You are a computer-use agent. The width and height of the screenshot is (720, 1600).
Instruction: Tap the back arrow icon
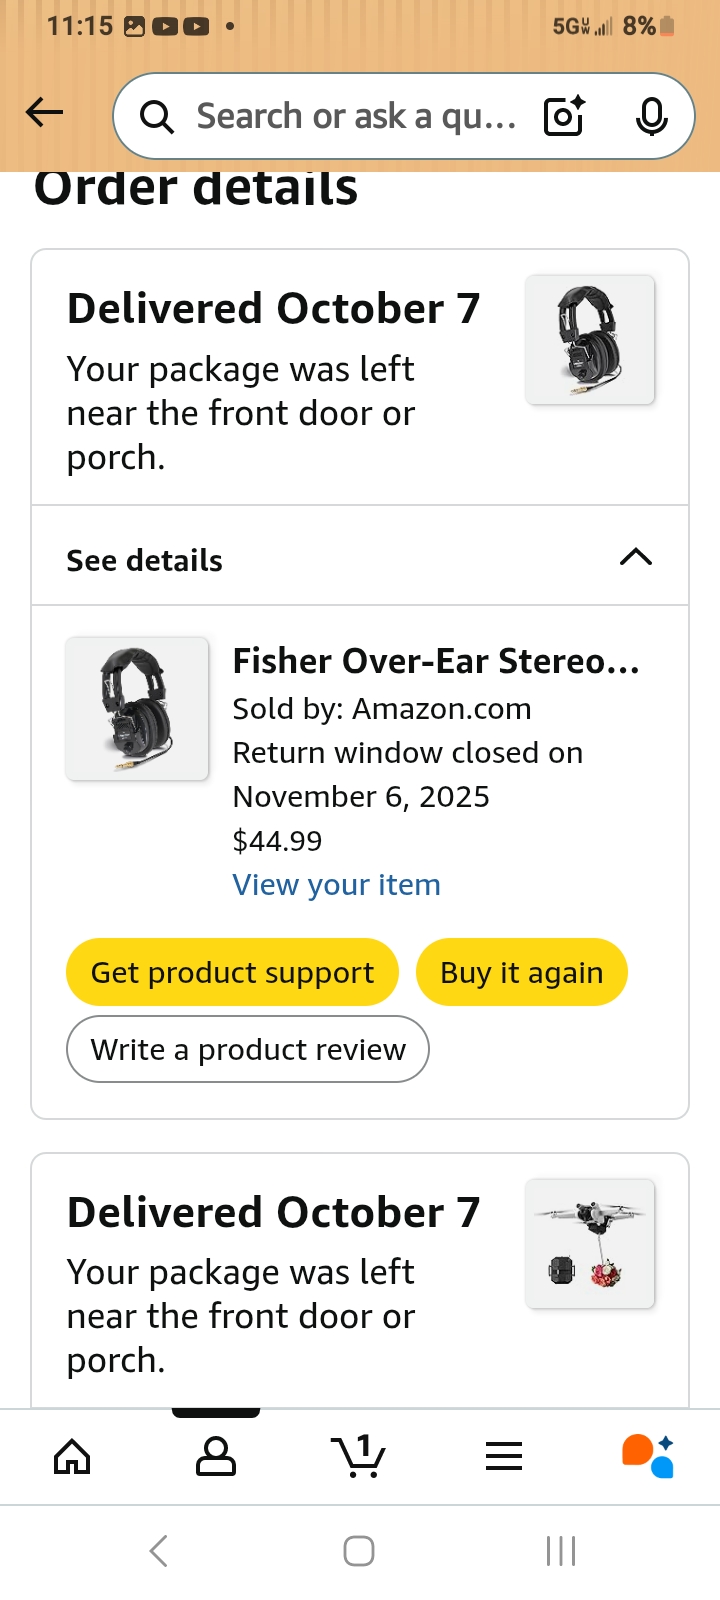pyautogui.click(x=44, y=113)
